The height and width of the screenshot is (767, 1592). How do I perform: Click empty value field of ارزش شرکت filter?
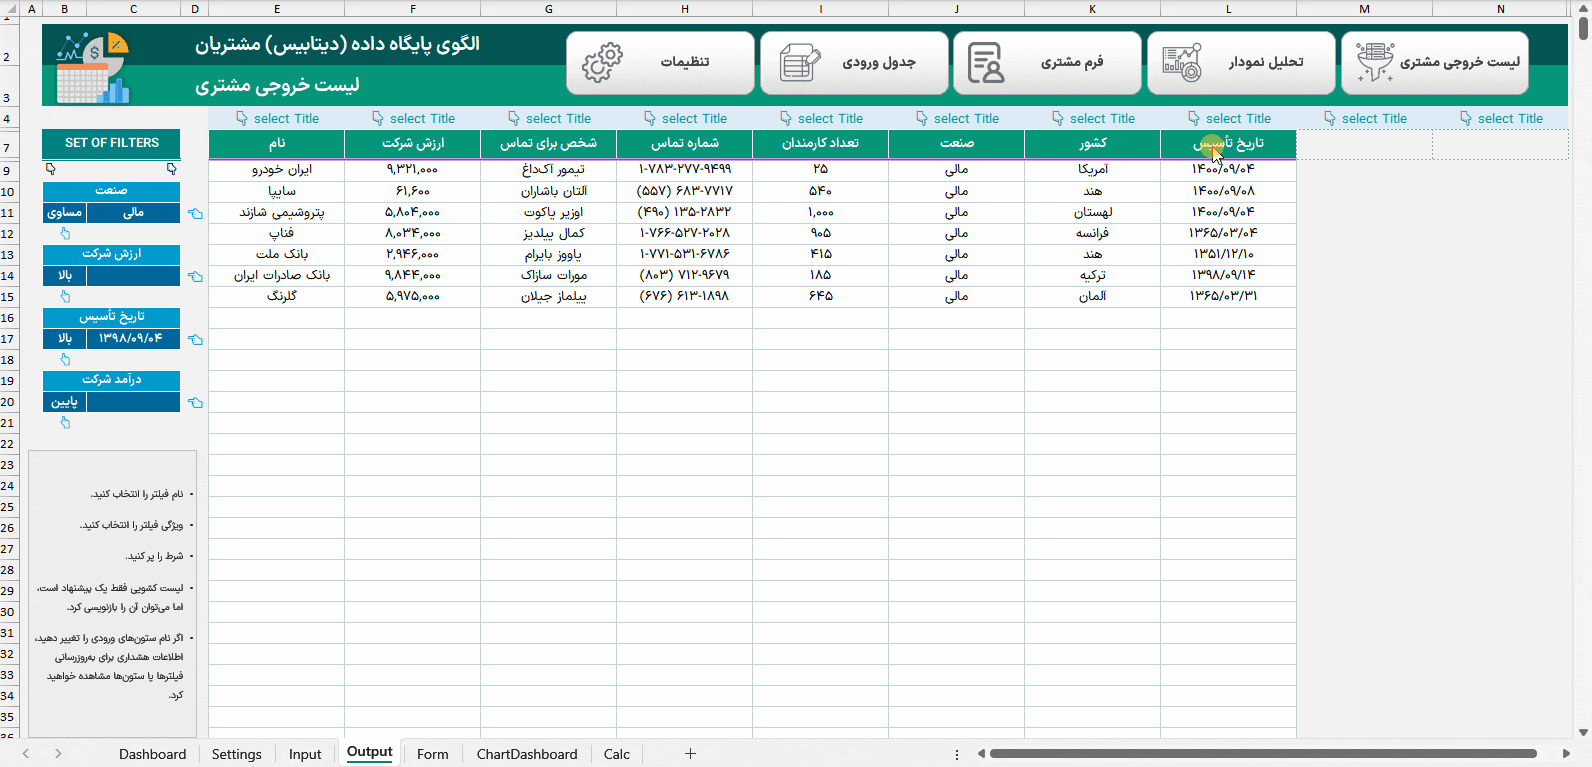(133, 276)
